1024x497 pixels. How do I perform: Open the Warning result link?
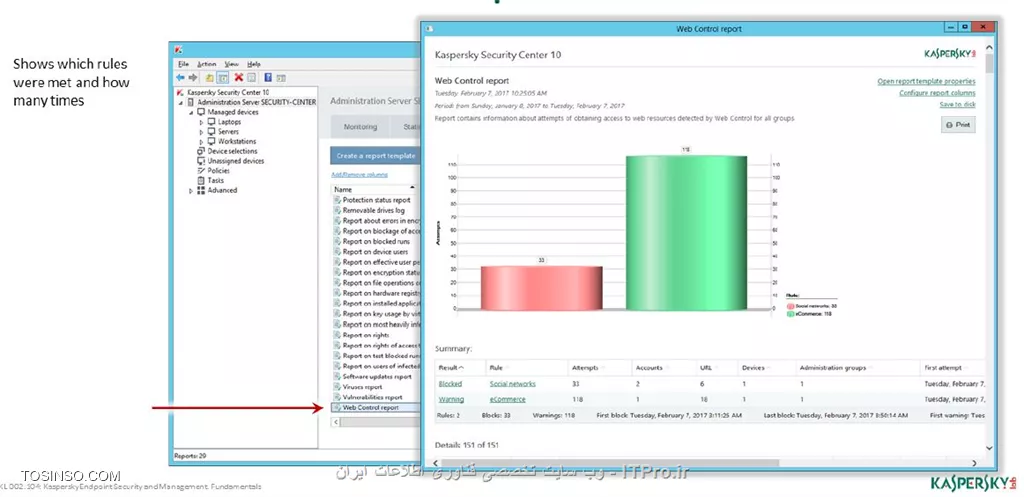click(x=451, y=399)
